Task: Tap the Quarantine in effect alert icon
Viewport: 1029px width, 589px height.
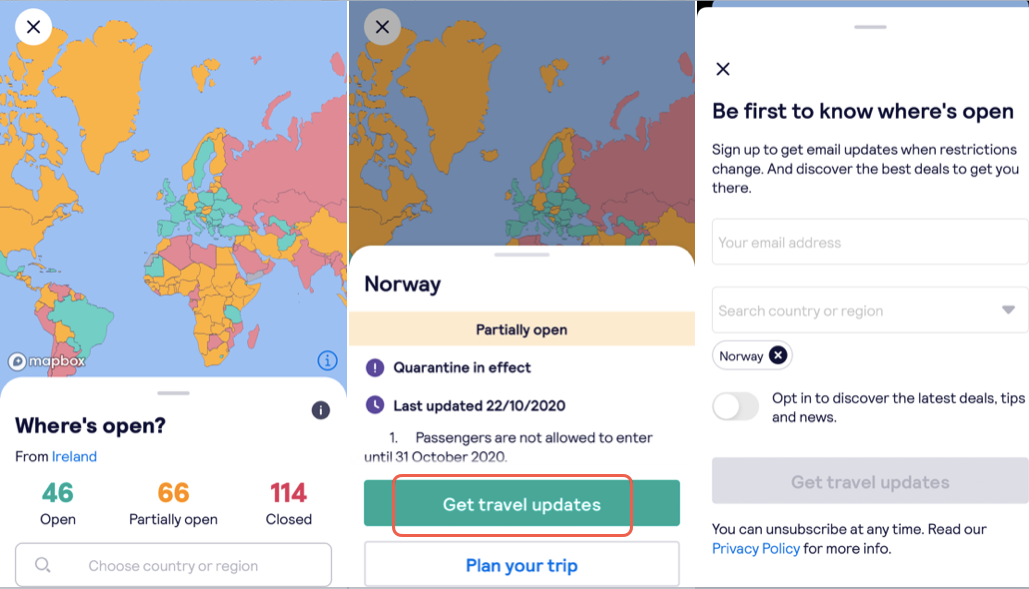Action: [x=375, y=367]
